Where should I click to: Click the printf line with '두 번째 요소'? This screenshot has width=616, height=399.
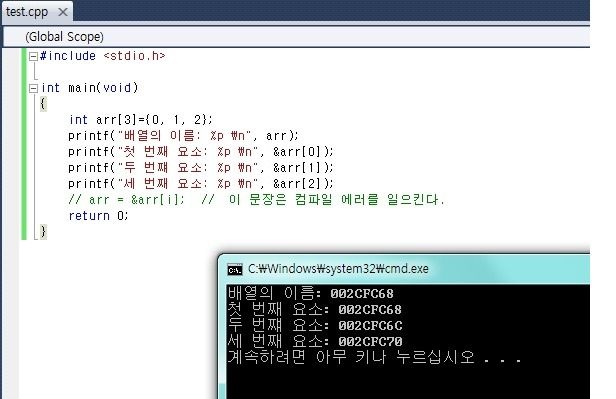(x=200, y=168)
